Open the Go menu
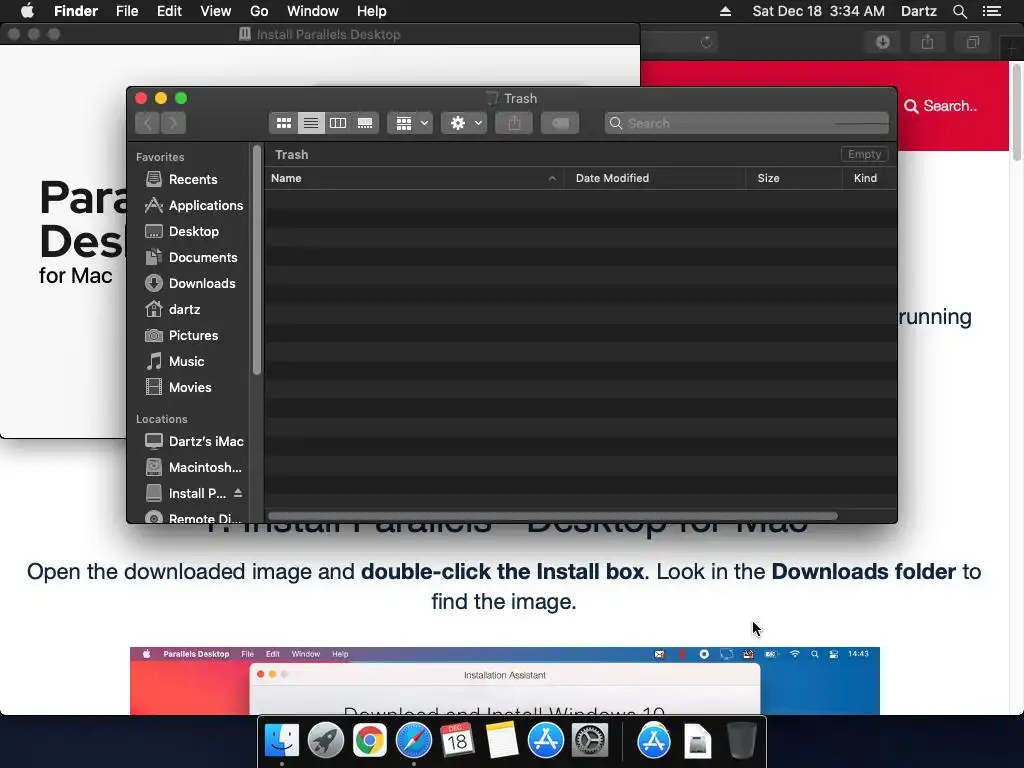The width and height of the screenshot is (1024, 768). coord(259,11)
